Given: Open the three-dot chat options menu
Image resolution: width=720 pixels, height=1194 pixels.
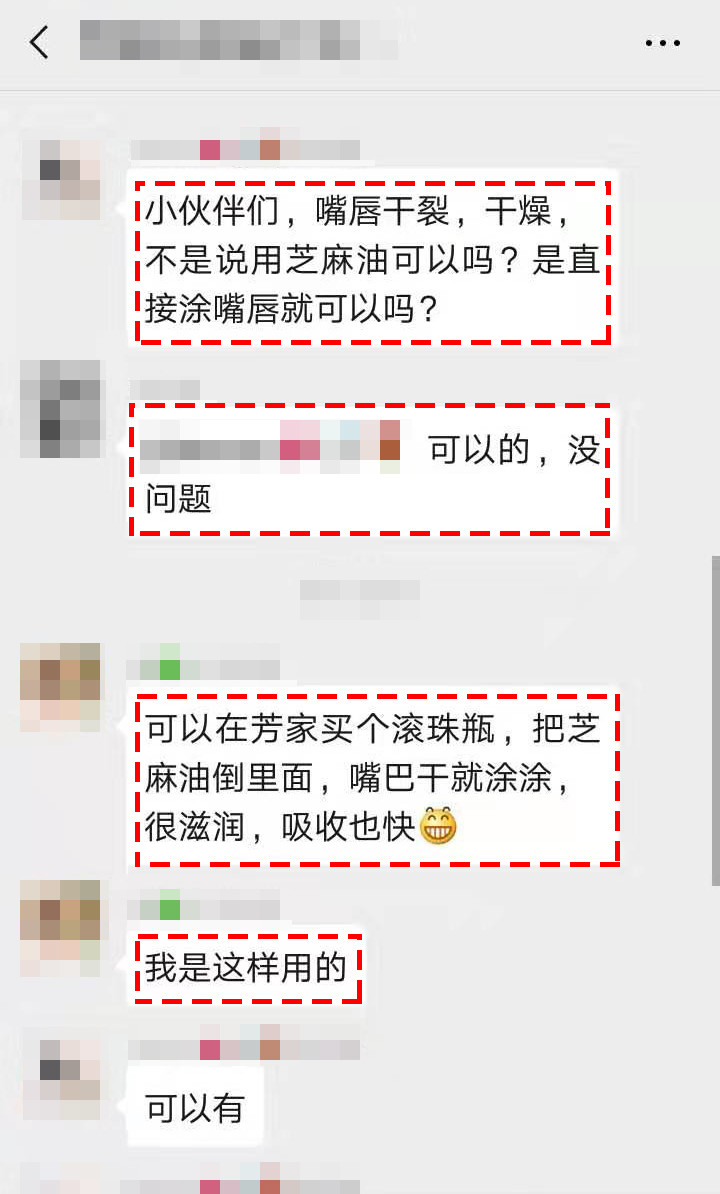Looking at the screenshot, I should coord(662,43).
